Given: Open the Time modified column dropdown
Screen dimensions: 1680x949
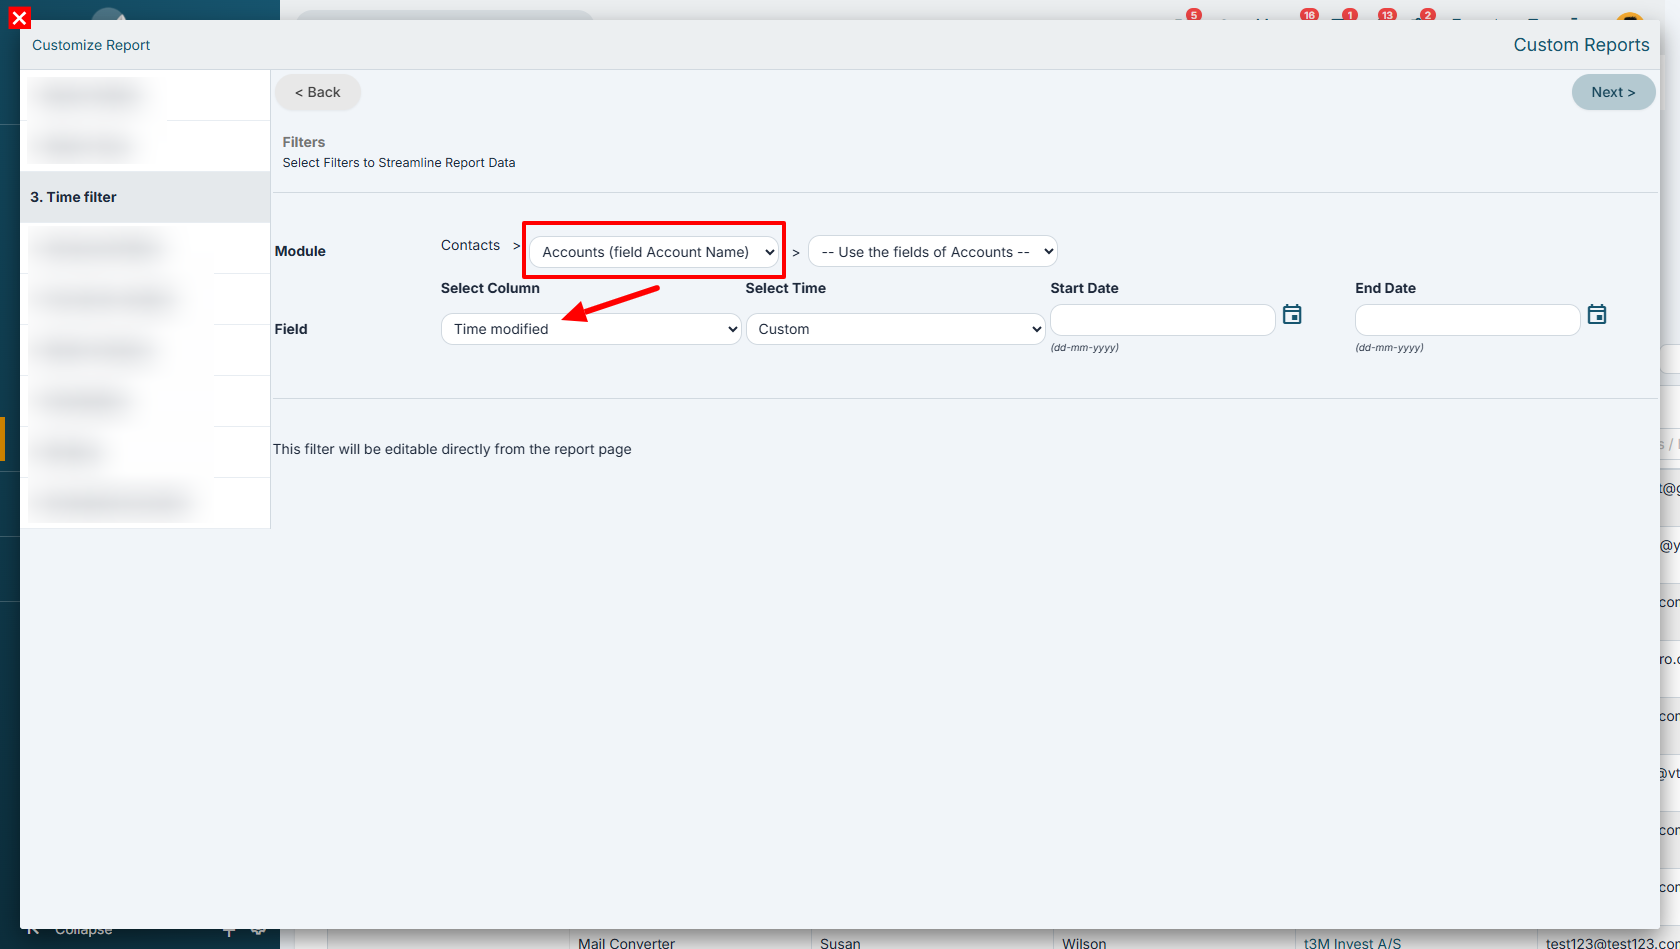Looking at the screenshot, I should coord(591,329).
